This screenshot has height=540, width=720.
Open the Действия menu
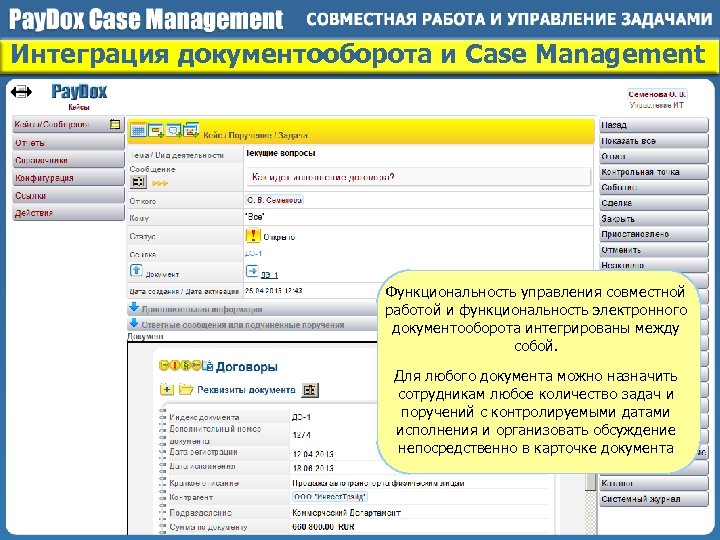tap(68, 213)
